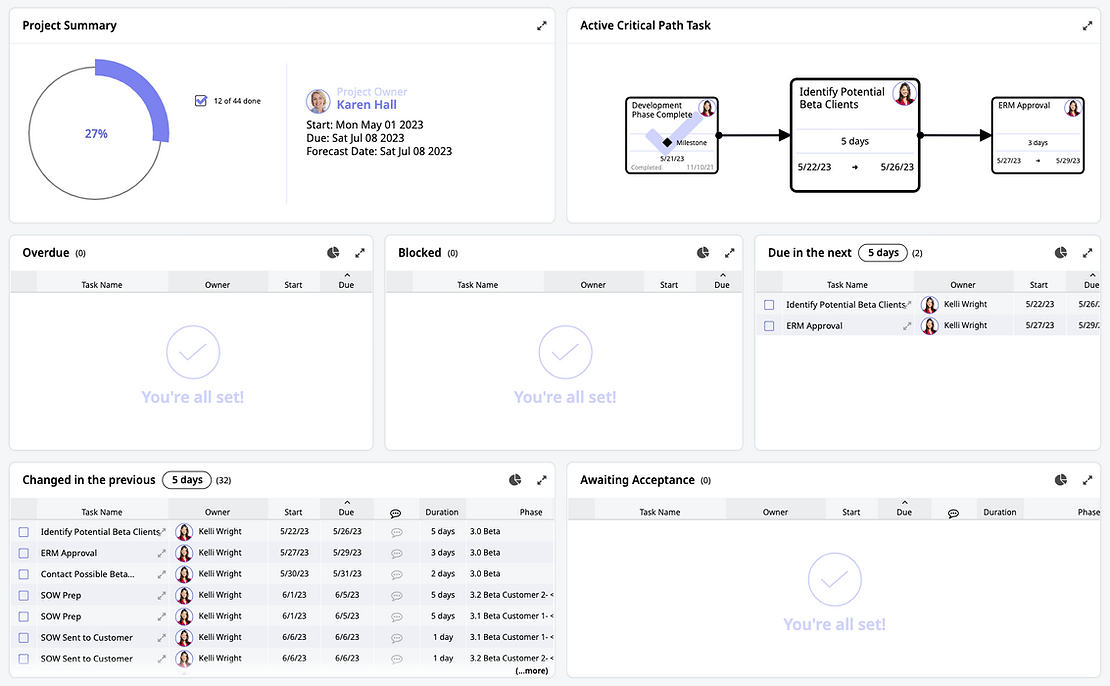Open pie chart view for Awaiting Acceptance
This screenshot has height=686, width=1110.
click(x=1060, y=479)
